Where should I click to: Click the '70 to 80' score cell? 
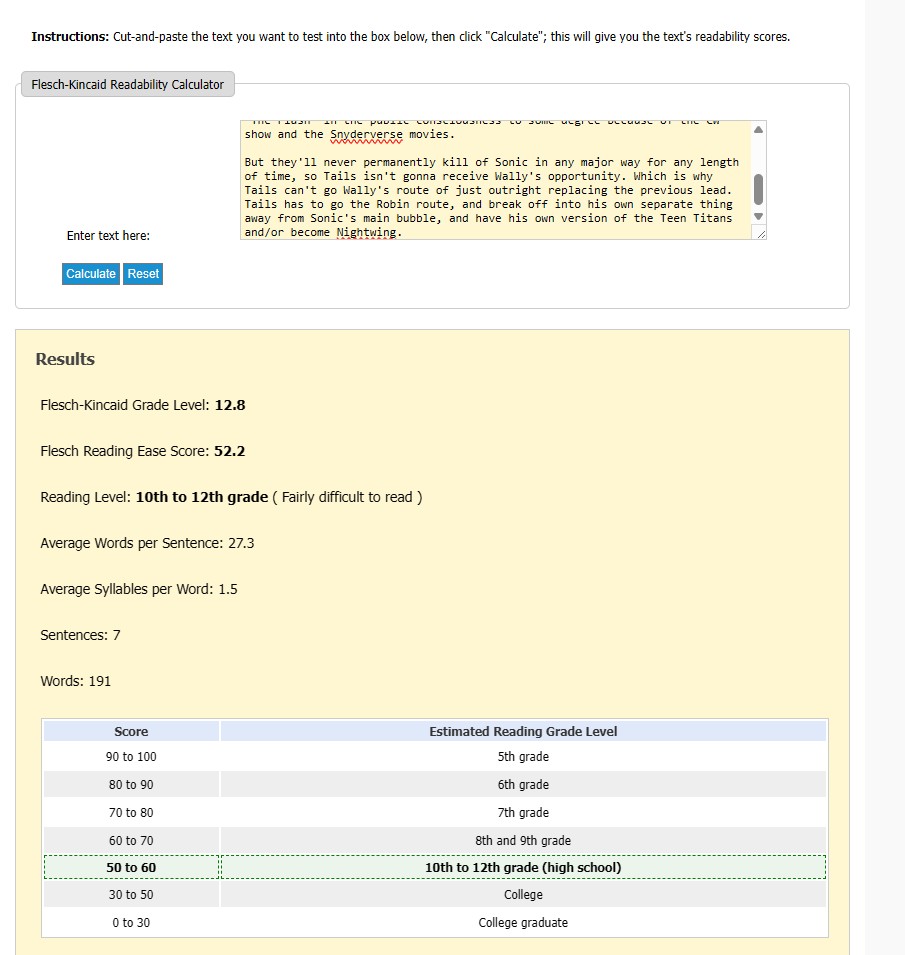click(131, 813)
